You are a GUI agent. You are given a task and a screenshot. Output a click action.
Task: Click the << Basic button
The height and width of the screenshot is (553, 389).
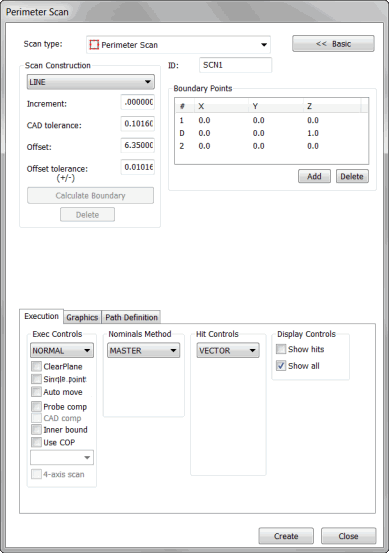coord(333,44)
